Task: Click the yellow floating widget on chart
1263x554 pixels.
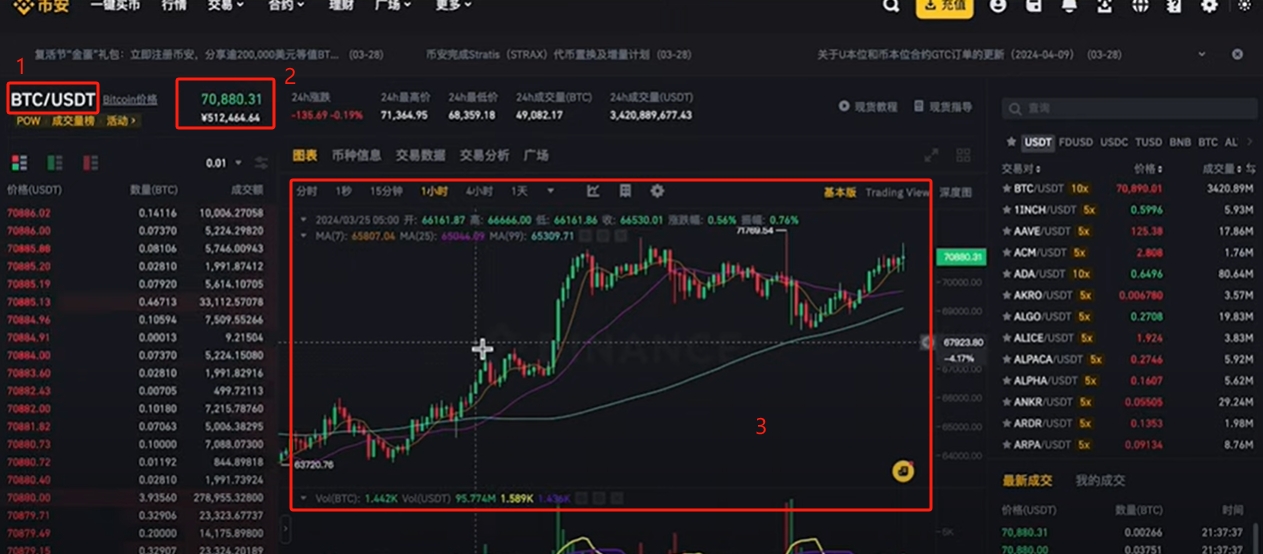Action: [903, 470]
